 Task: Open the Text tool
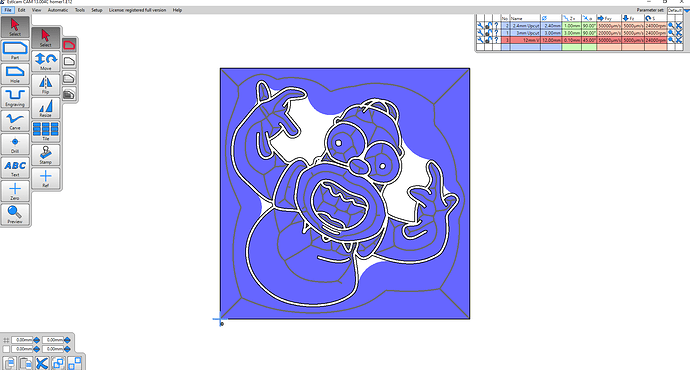(x=15, y=167)
